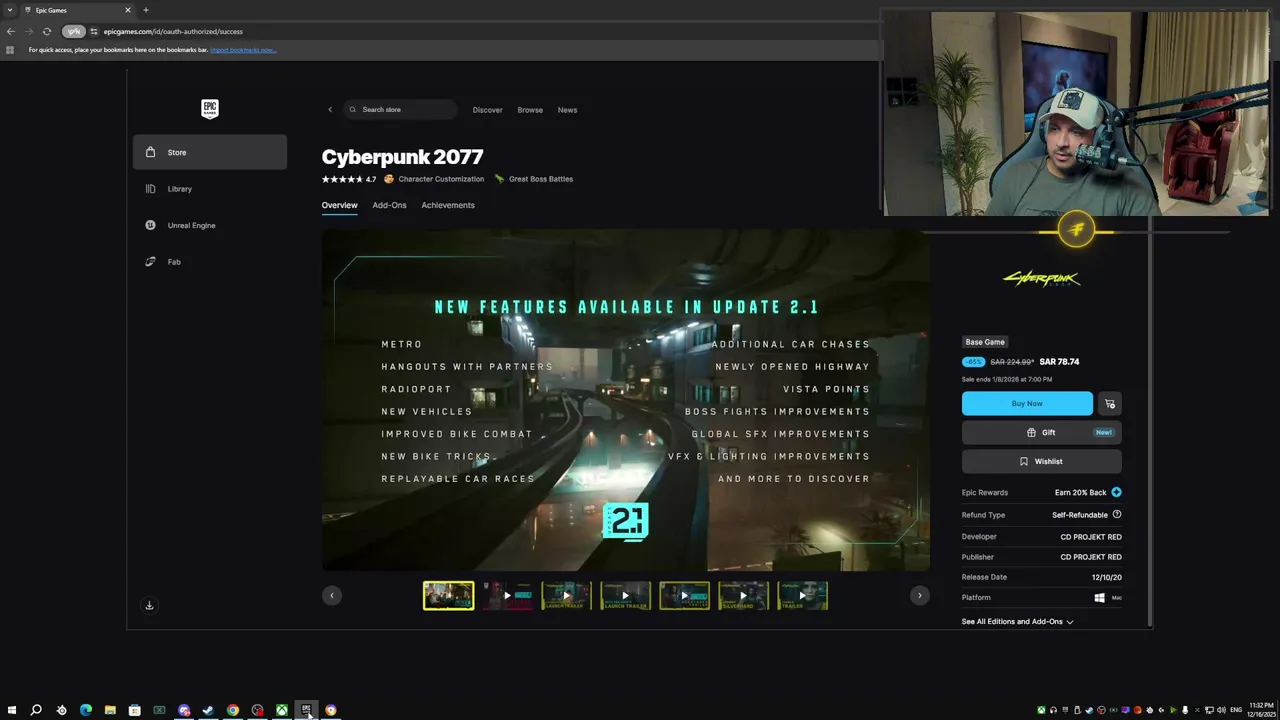This screenshot has height=720, width=1280.
Task: Open File Explorer from the taskbar
Action: click(x=110, y=710)
